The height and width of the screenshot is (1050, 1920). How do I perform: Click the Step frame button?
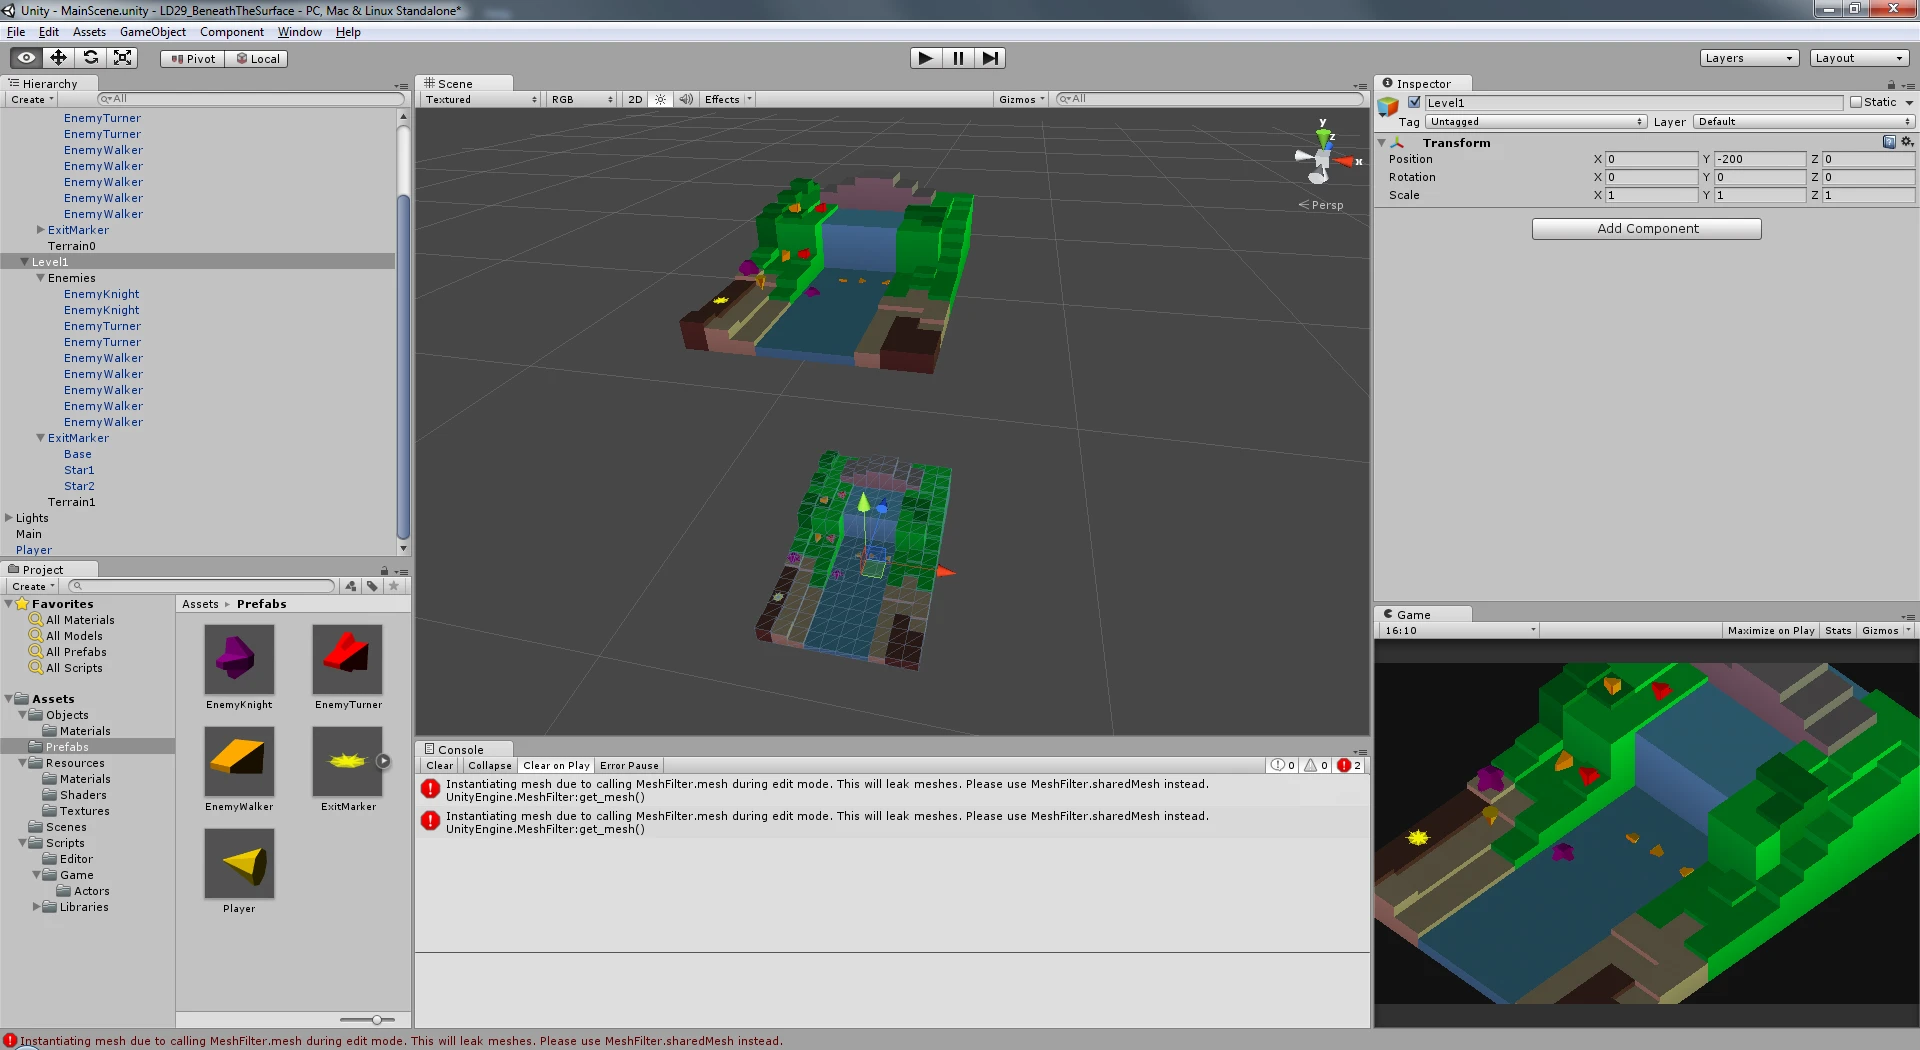click(x=990, y=58)
